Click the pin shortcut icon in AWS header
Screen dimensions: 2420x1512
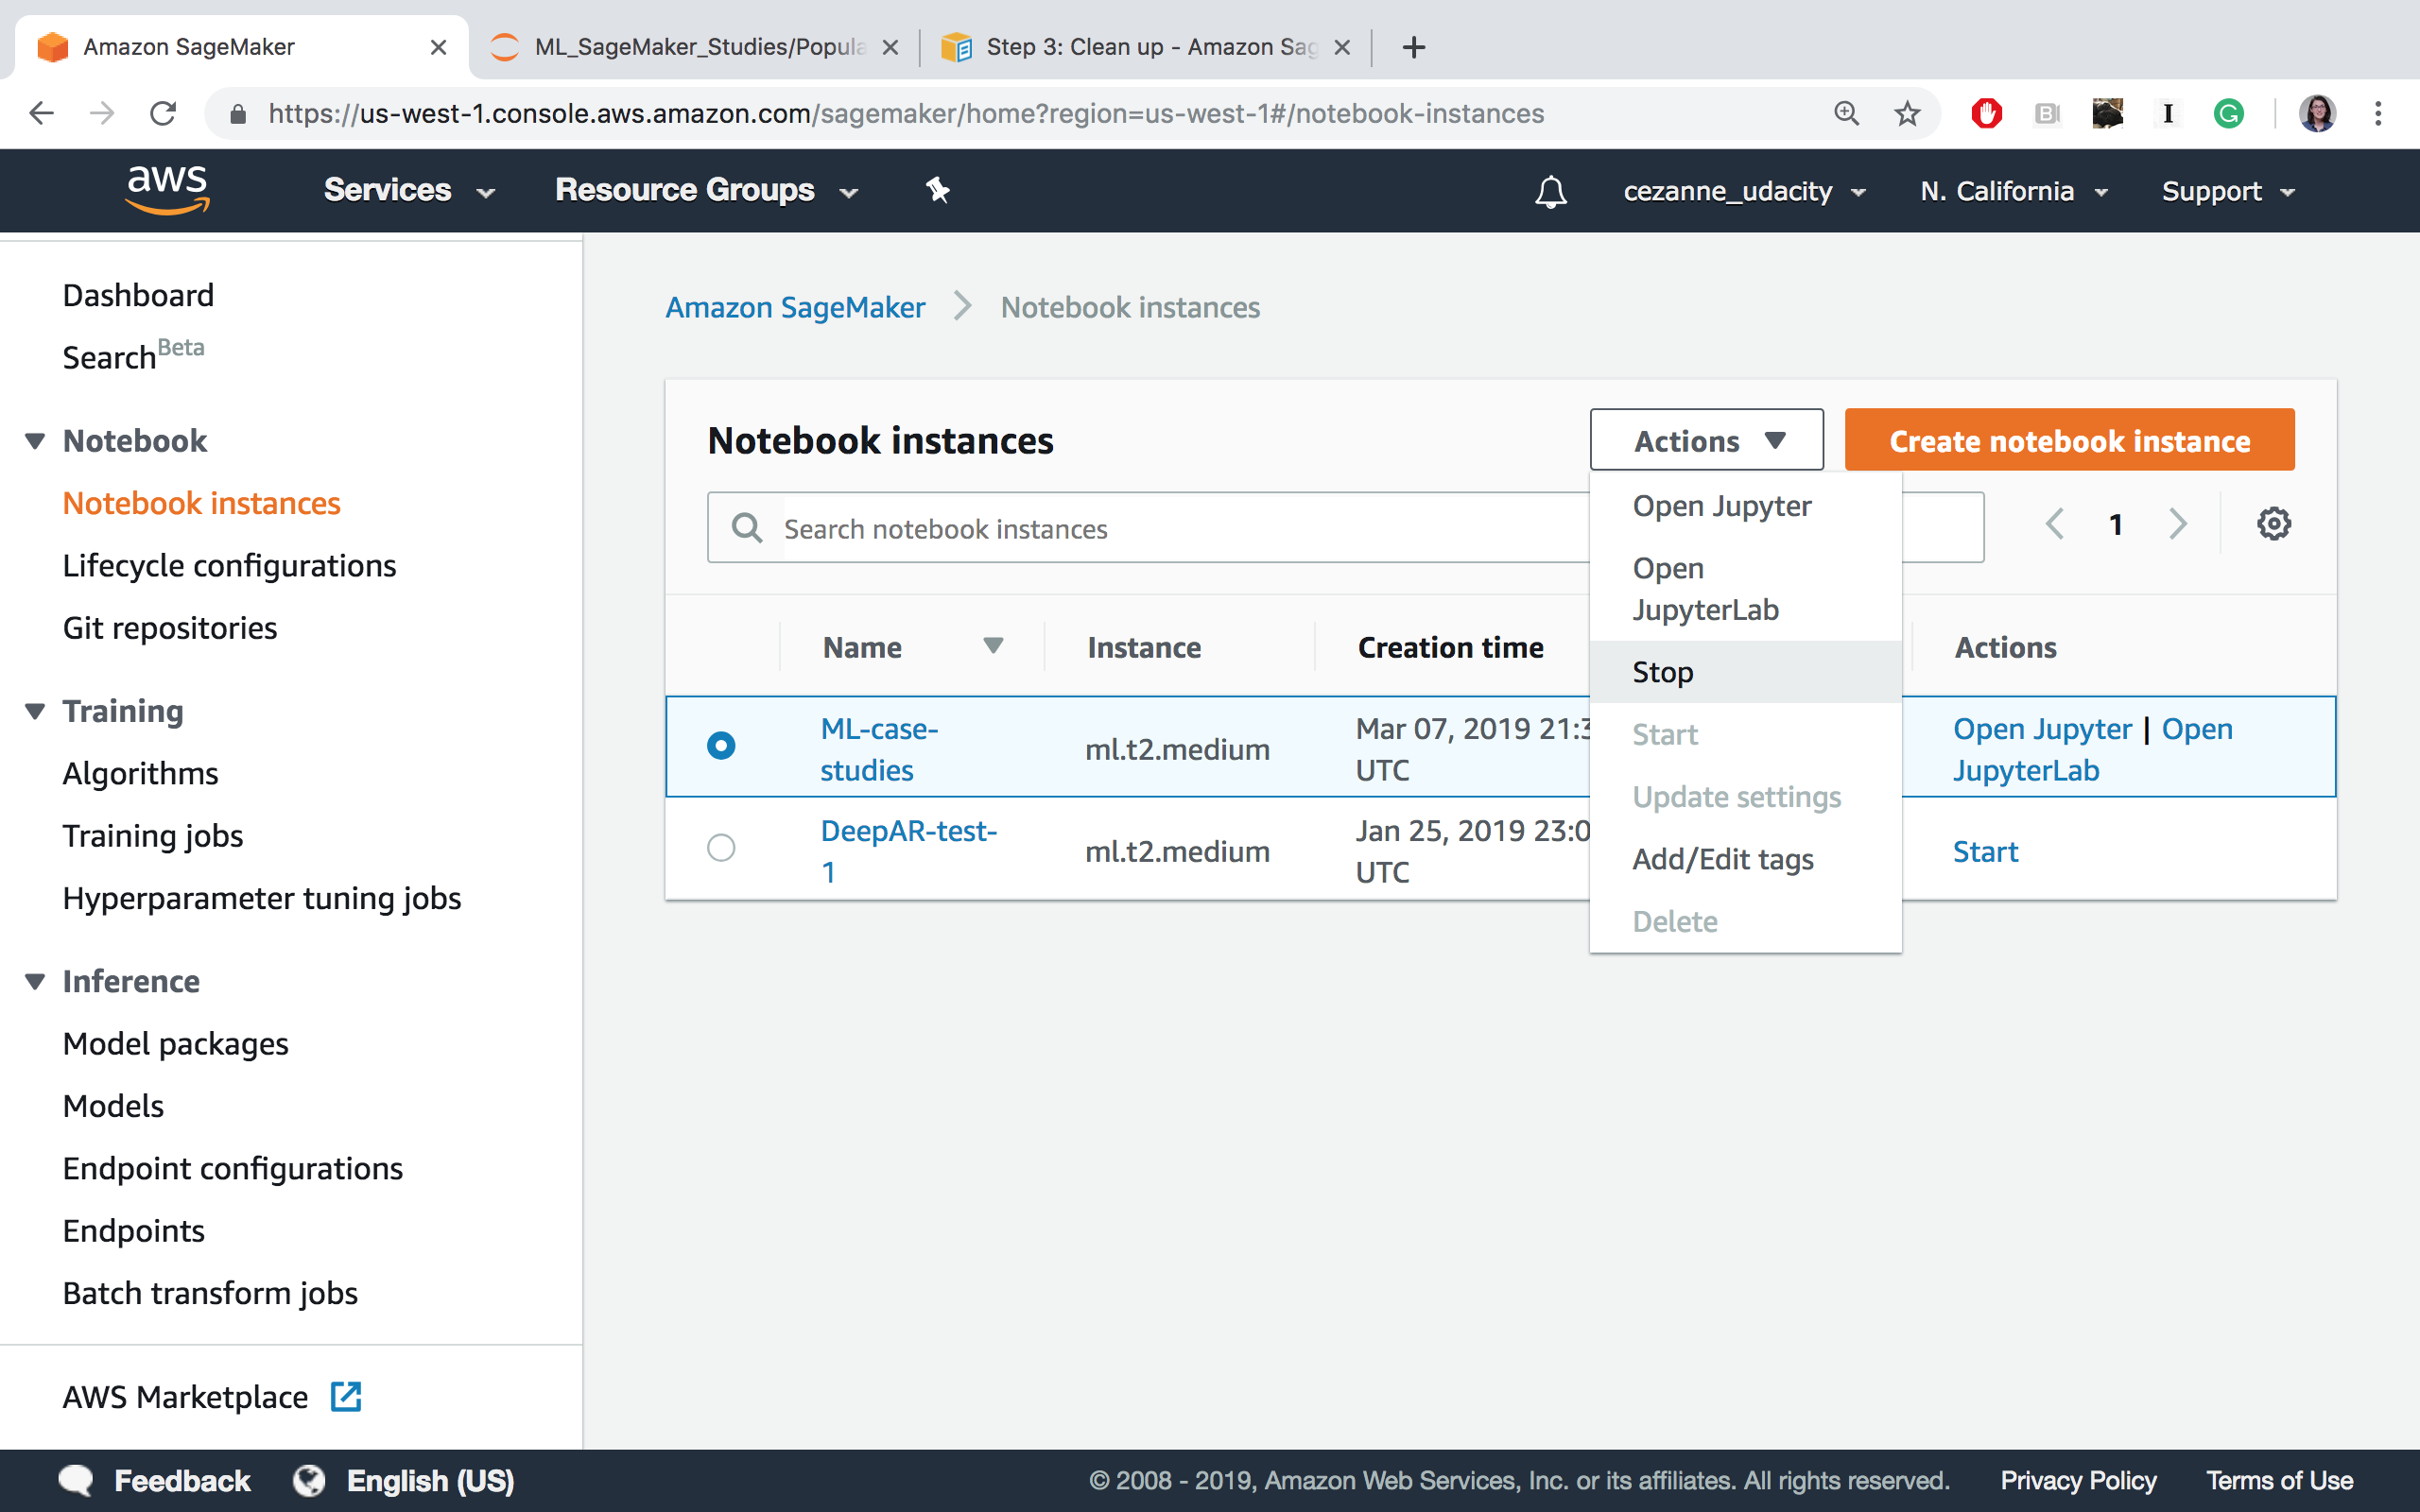point(937,189)
